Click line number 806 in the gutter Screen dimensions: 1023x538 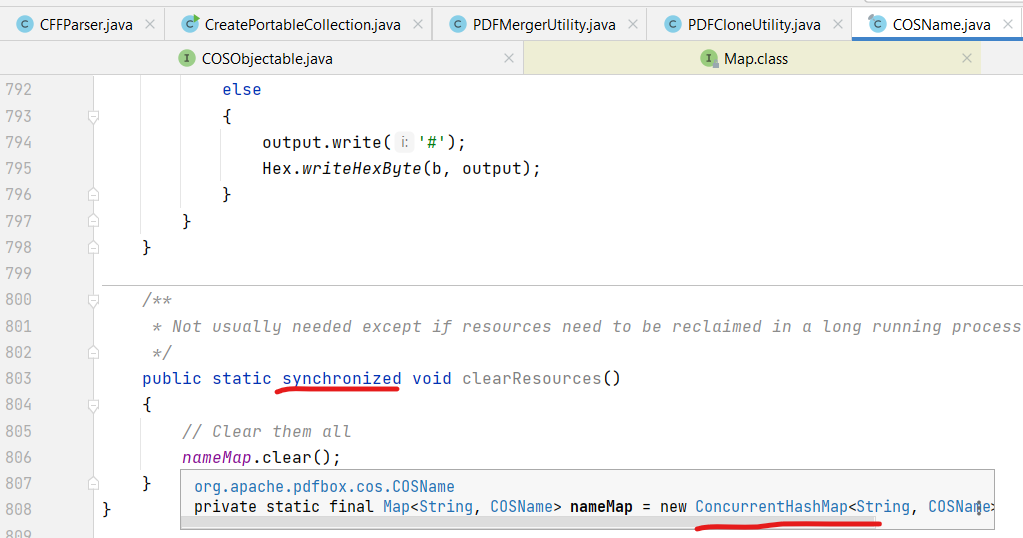(x=18, y=458)
